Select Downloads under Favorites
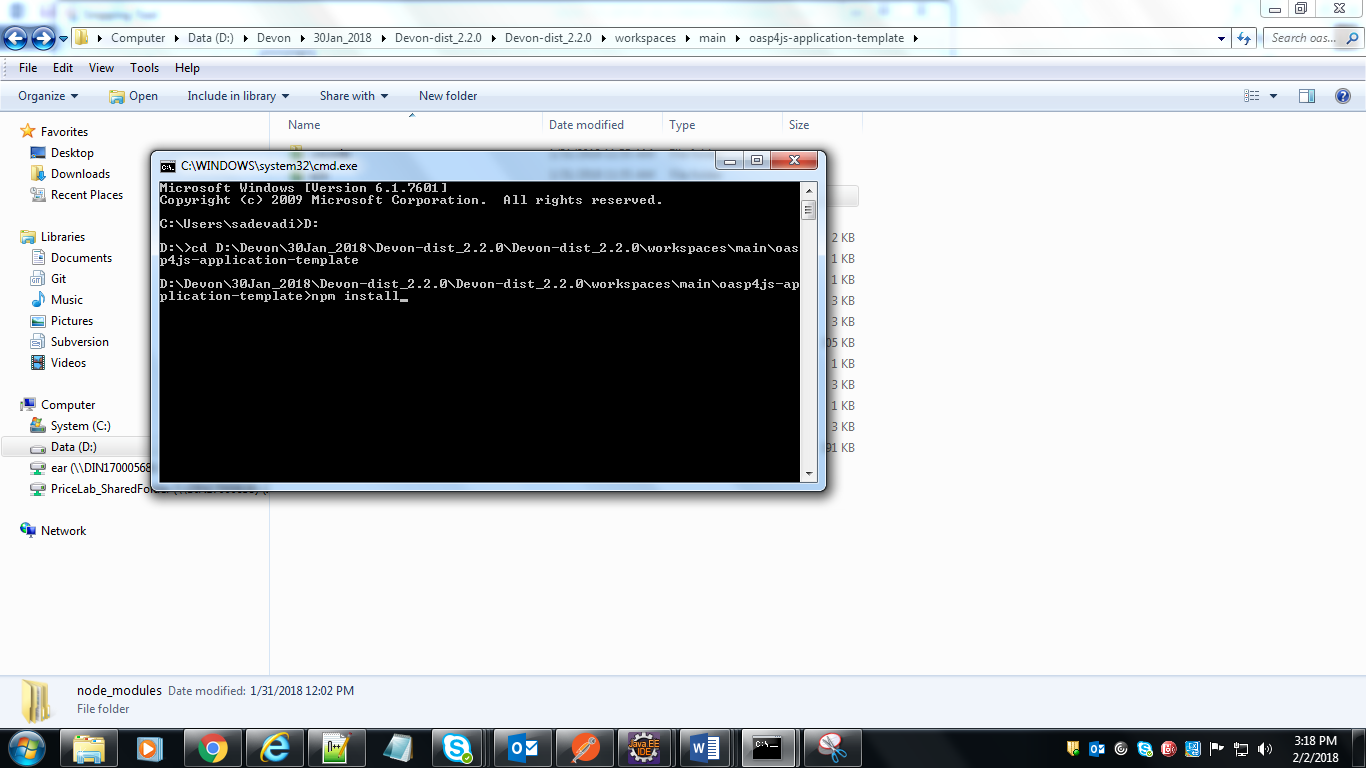This screenshot has height=768, width=1366. [80, 174]
